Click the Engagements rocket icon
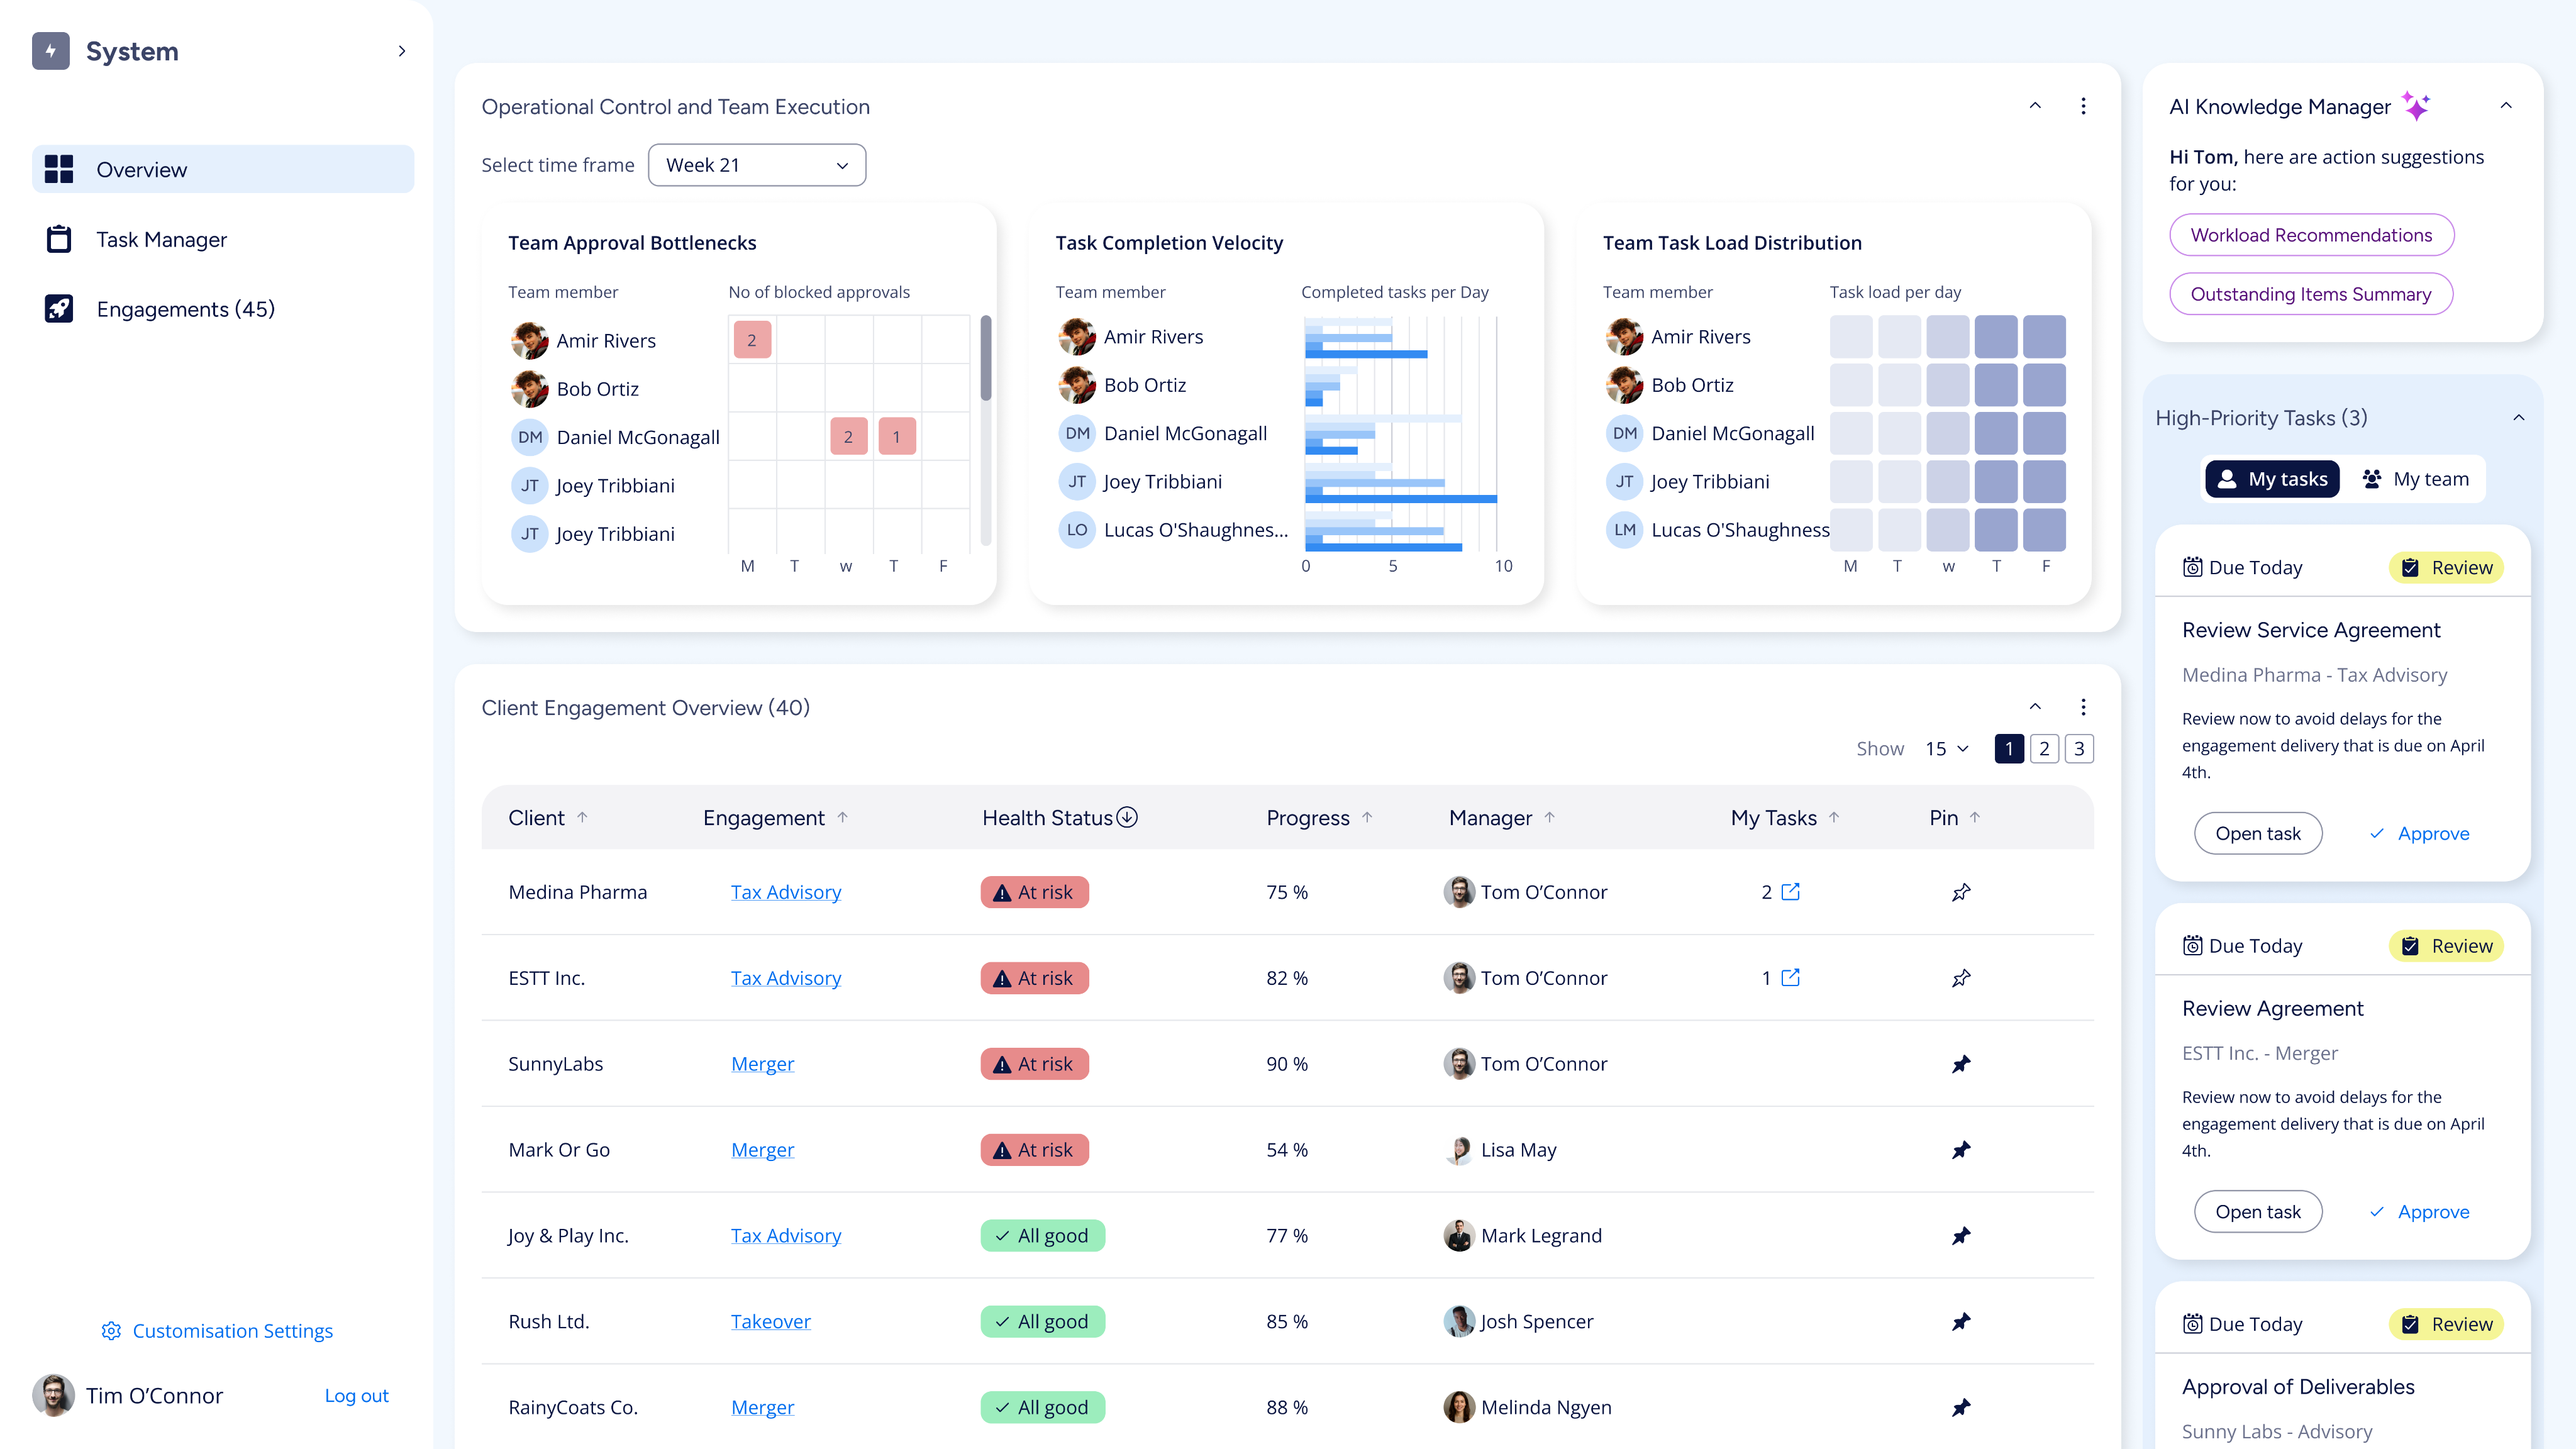Screen dimensions: 2576x1449 pyautogui.click(x=59, y=309)
